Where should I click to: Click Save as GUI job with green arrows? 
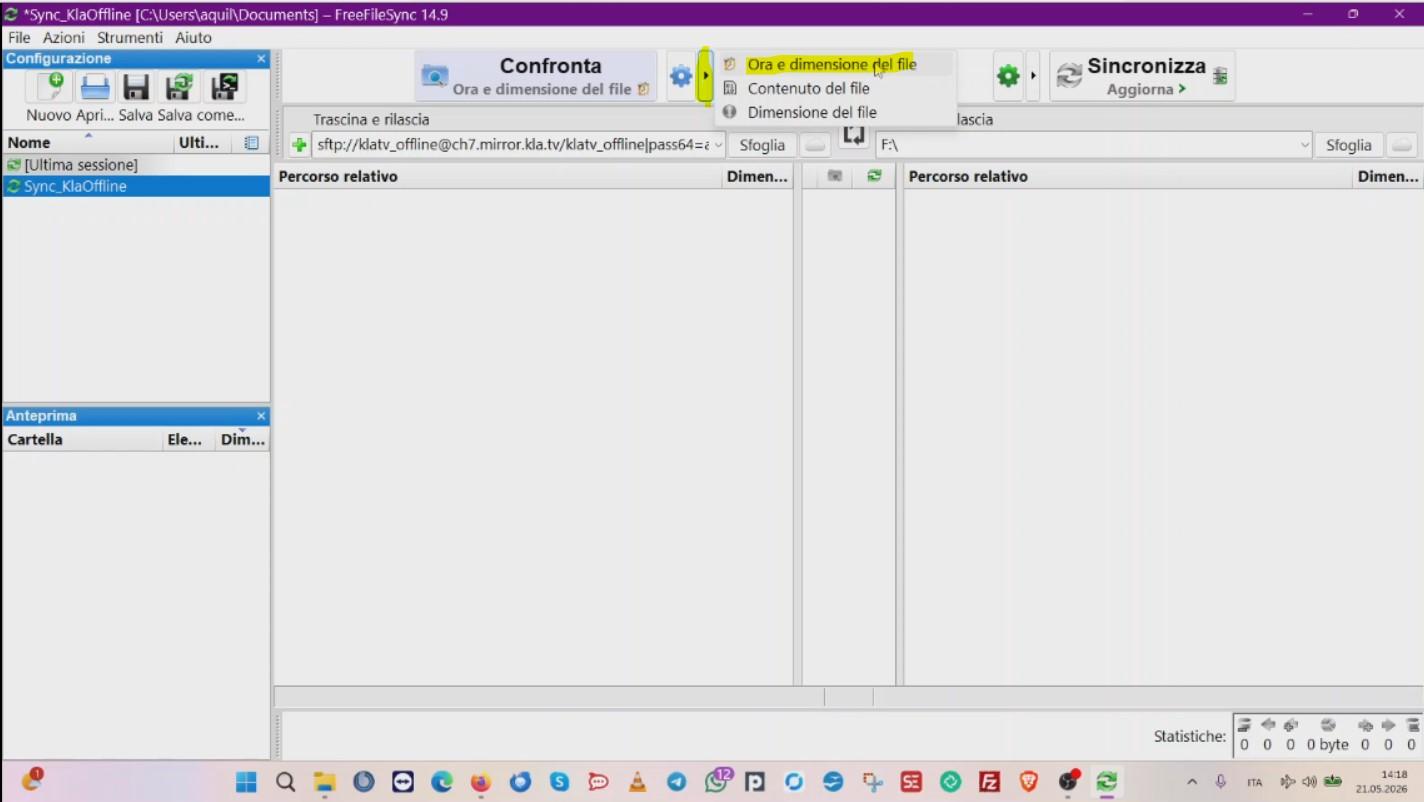pos(180,87)
